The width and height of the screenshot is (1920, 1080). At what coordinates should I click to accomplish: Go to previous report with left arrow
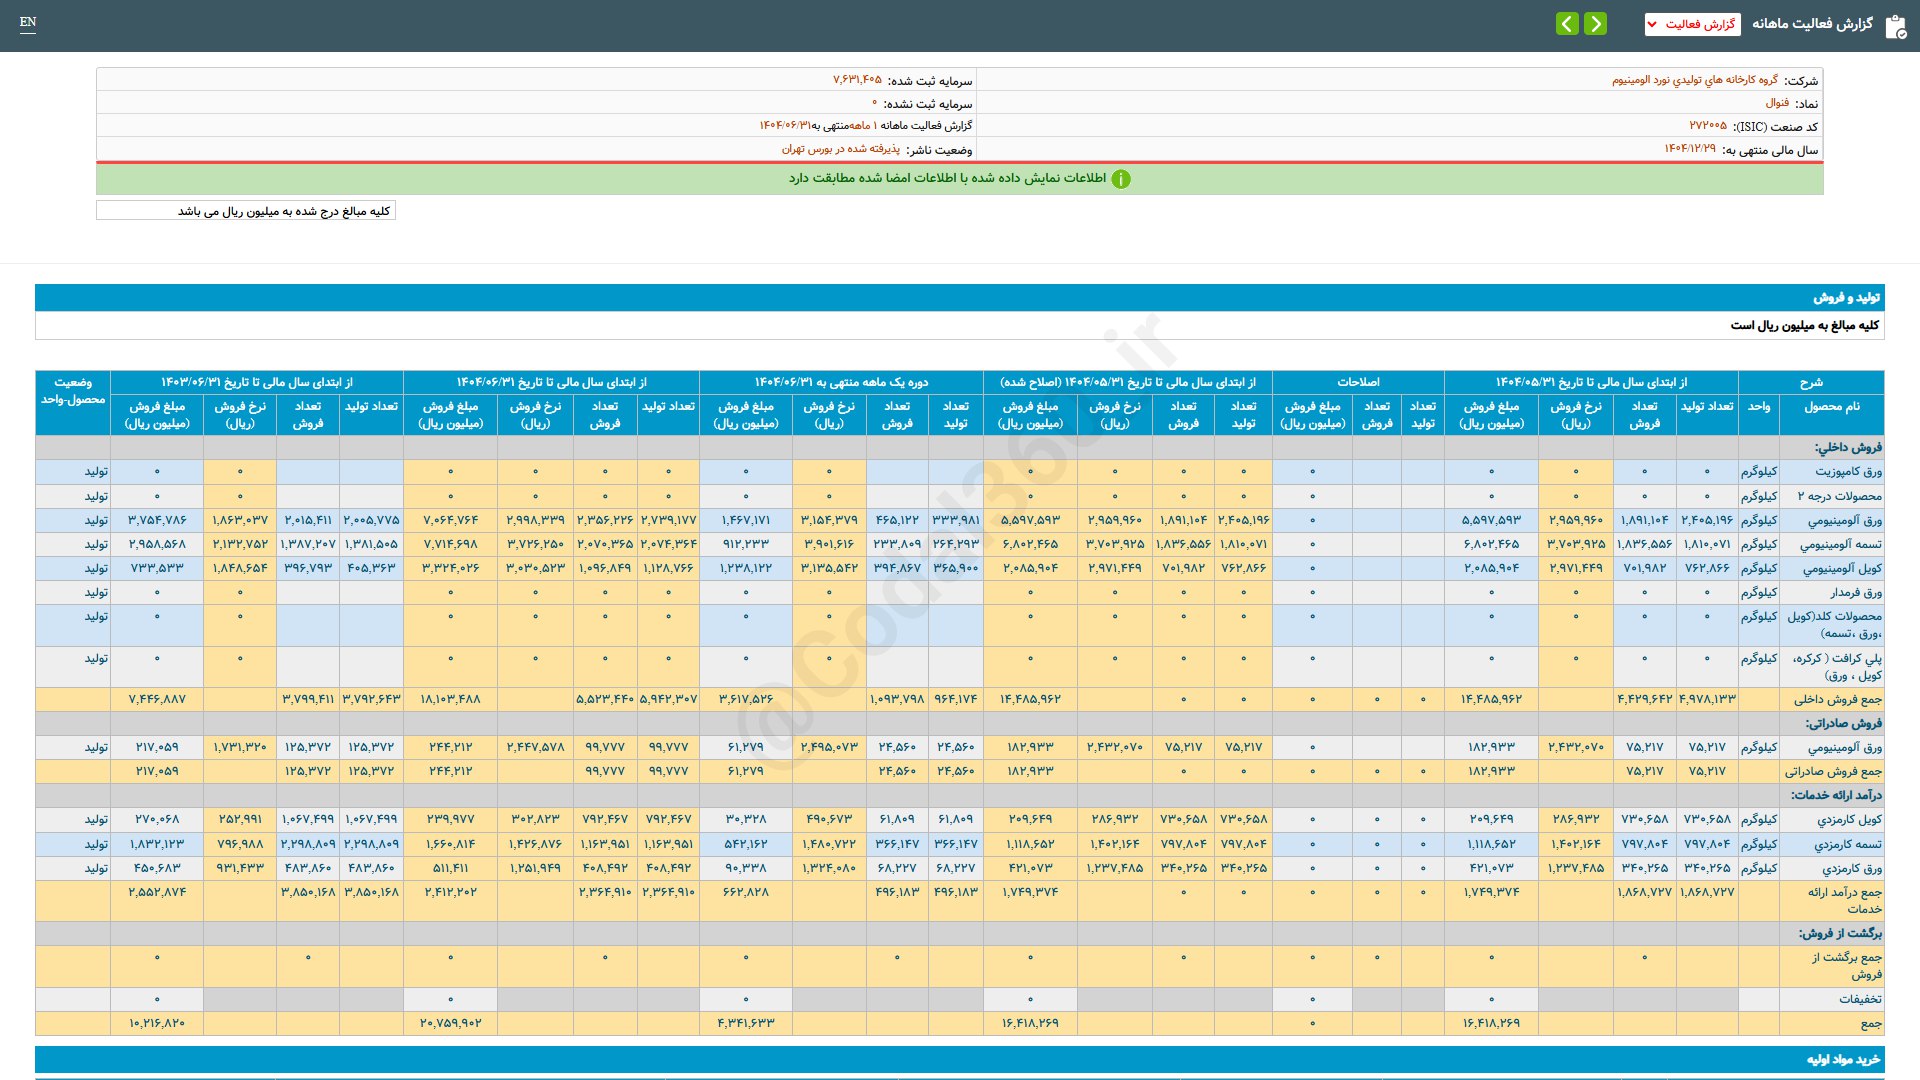(1567, 24)
